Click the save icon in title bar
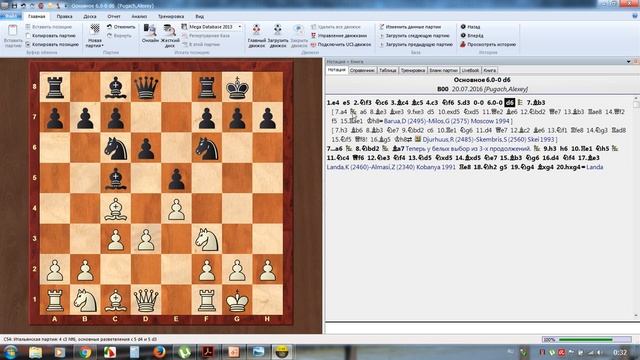The height and width of the screenshot is (360, 640). tap(14, 6)
